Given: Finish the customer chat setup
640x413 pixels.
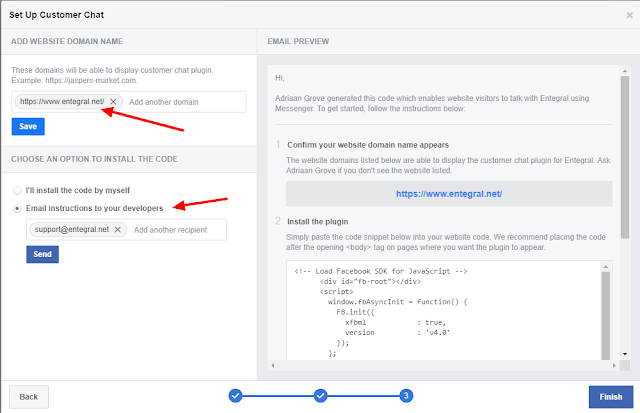Looking at the screenshot, I should point(611,397).
